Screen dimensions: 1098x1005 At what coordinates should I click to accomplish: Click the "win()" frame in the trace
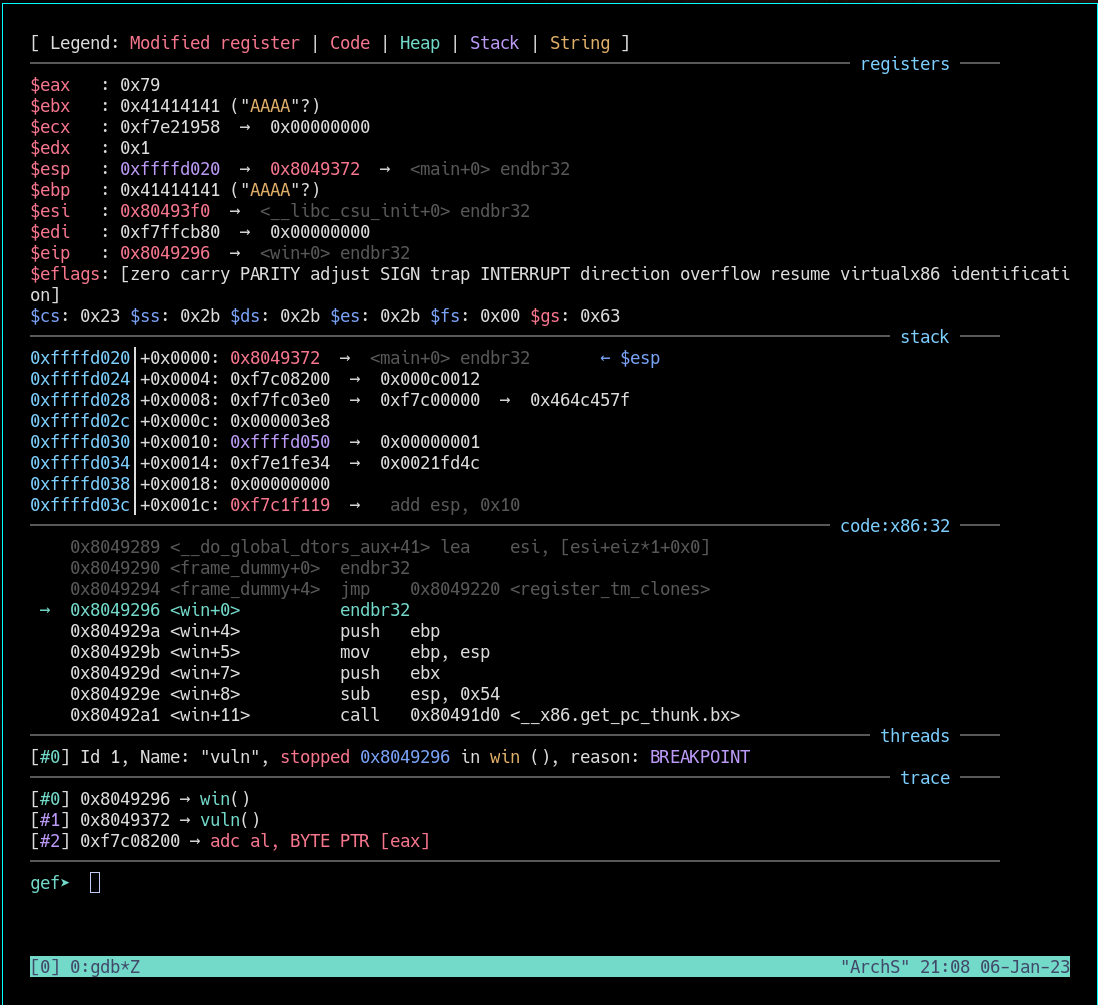coord(225,799)
